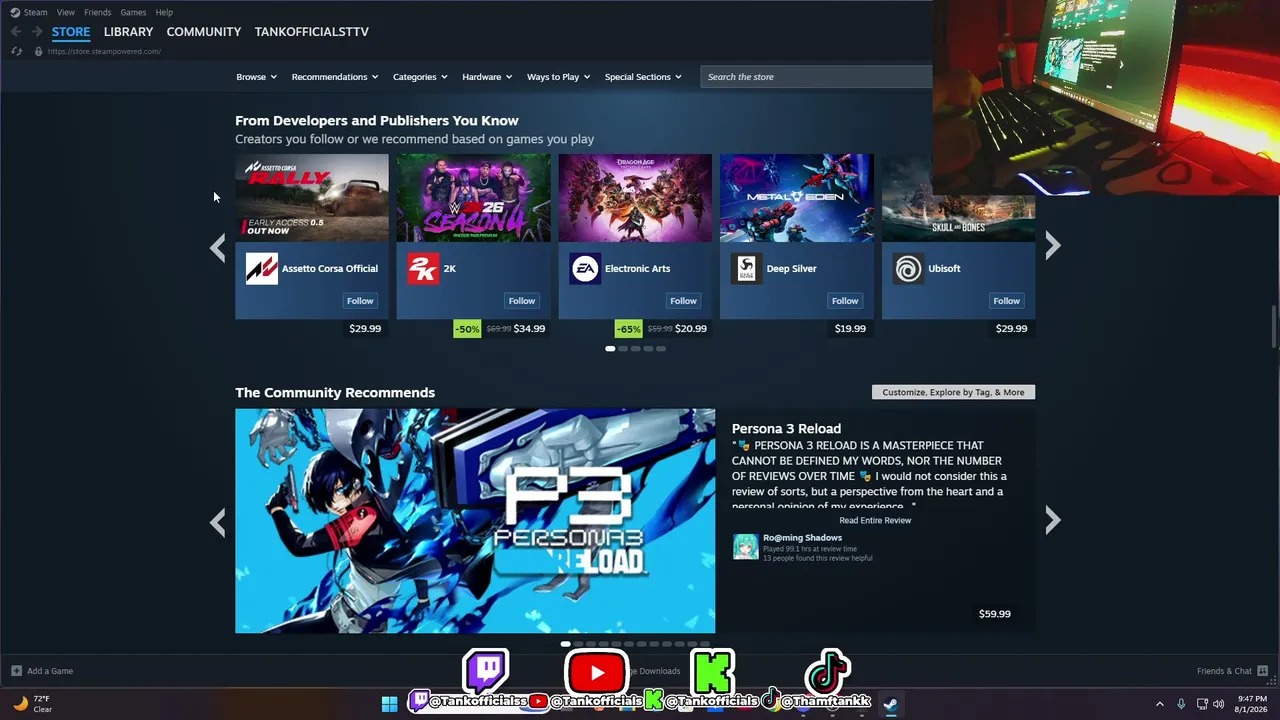This screenshot has height=720, width=1280.
Task: Open the weather widget on the taskbar
Action: (x=32, y=704)
